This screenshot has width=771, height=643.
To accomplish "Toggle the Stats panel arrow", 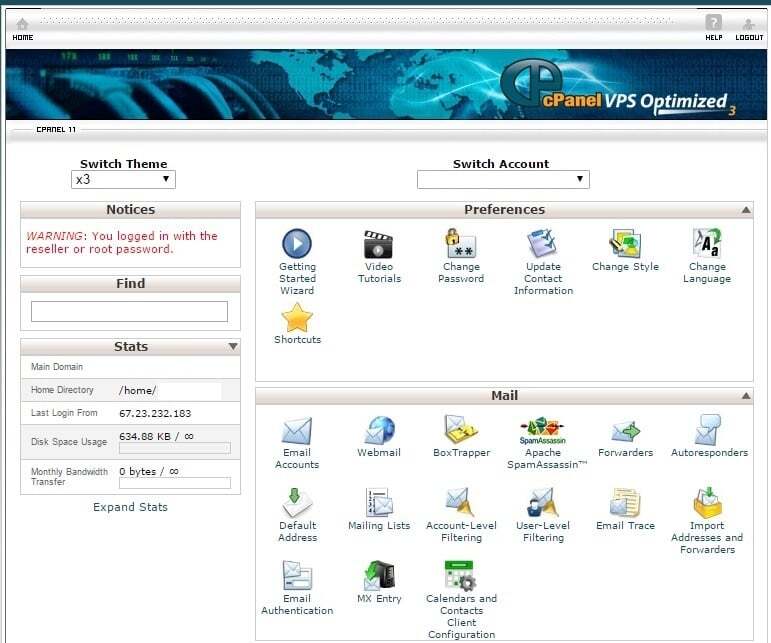I will coord(233,347).
